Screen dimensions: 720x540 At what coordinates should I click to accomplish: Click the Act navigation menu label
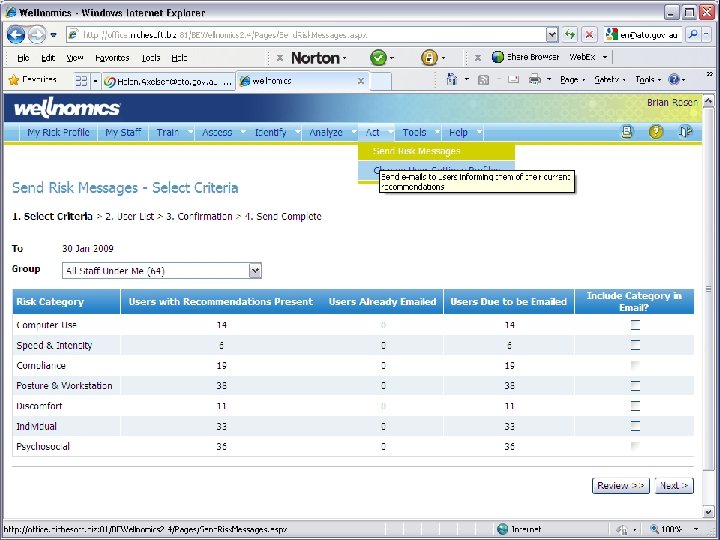pos(372,132)
